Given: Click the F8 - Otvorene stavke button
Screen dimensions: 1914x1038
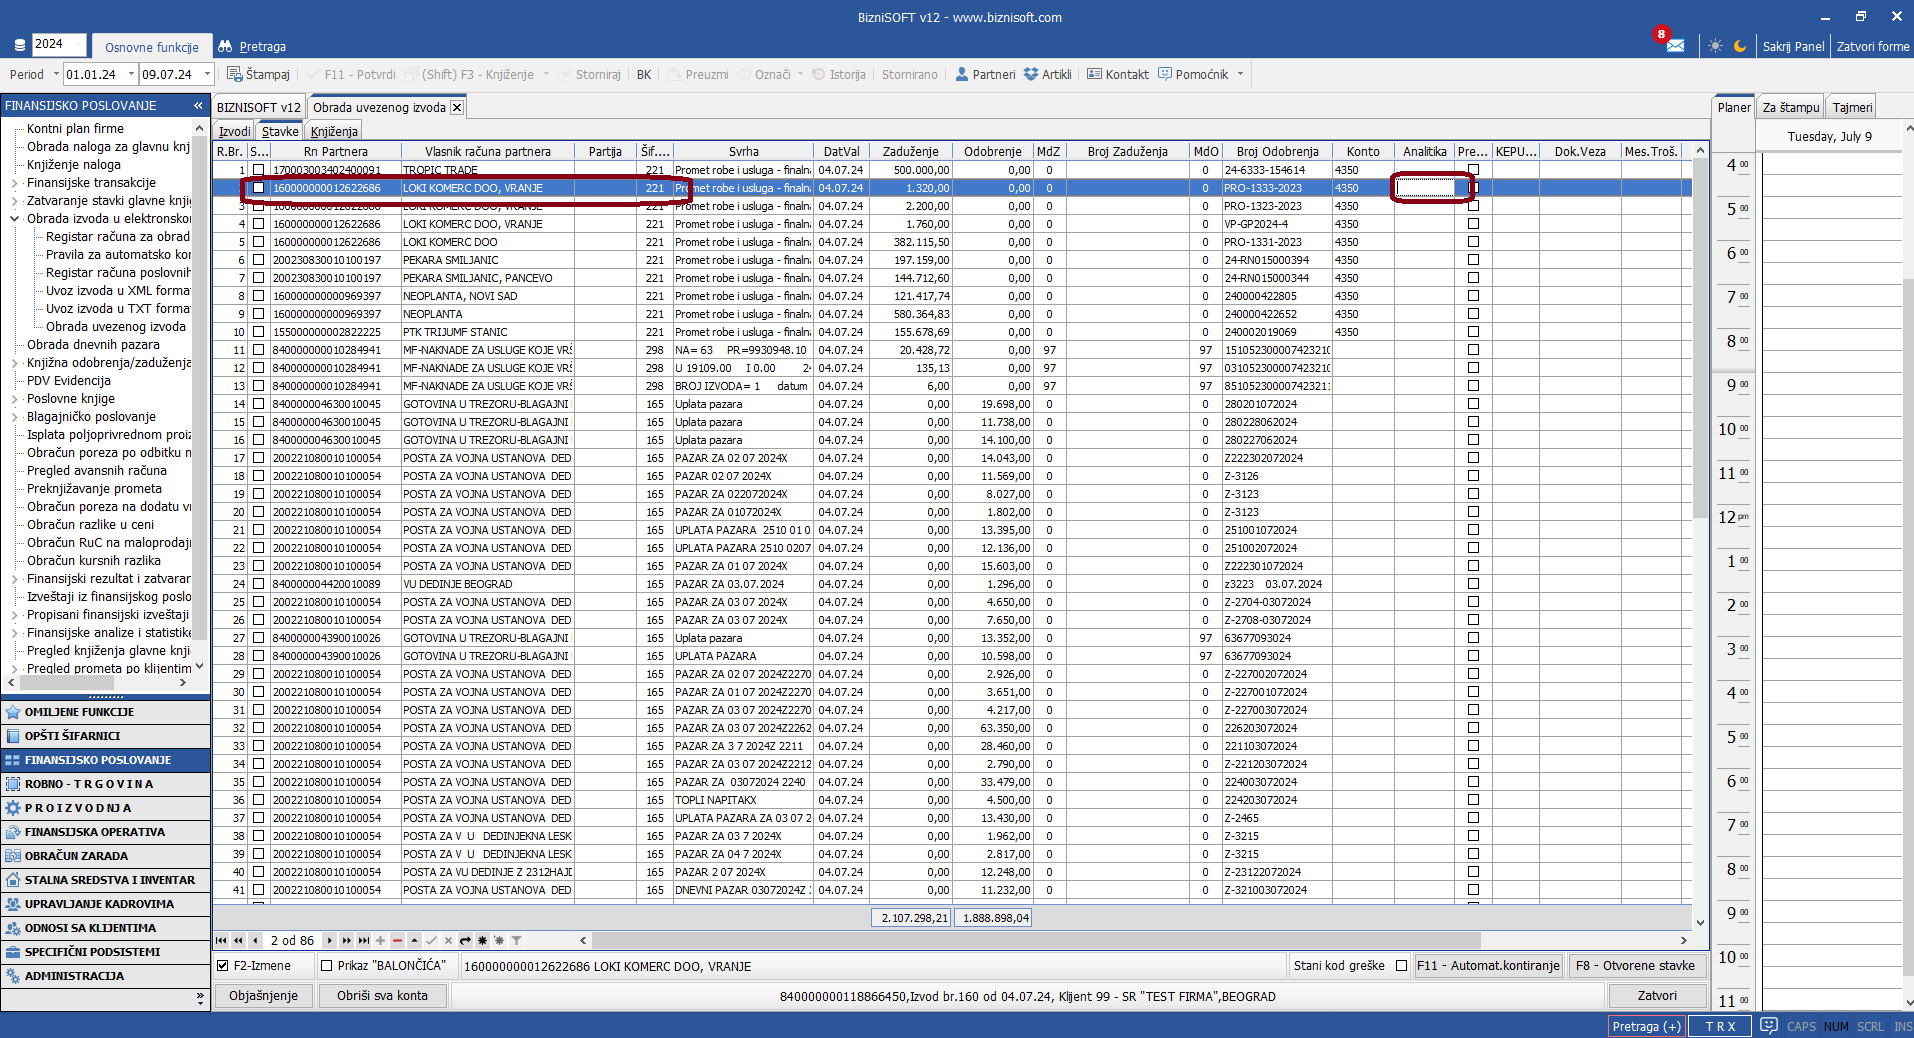Looking at the screenshot, I should 1634,965.
